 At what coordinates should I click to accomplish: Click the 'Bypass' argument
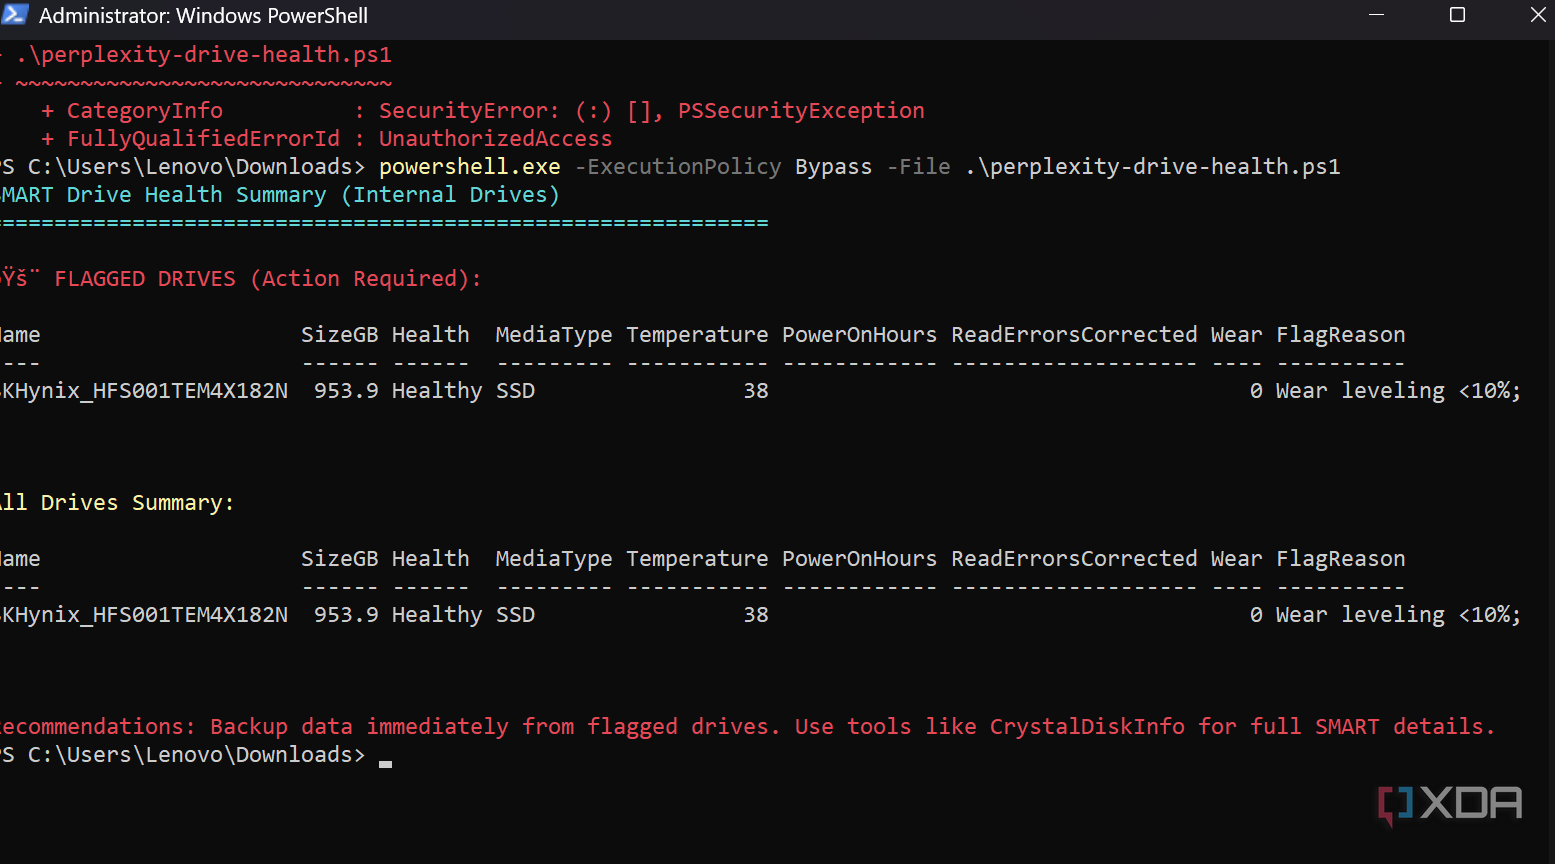pyautogui.click(x=833, y=167)
